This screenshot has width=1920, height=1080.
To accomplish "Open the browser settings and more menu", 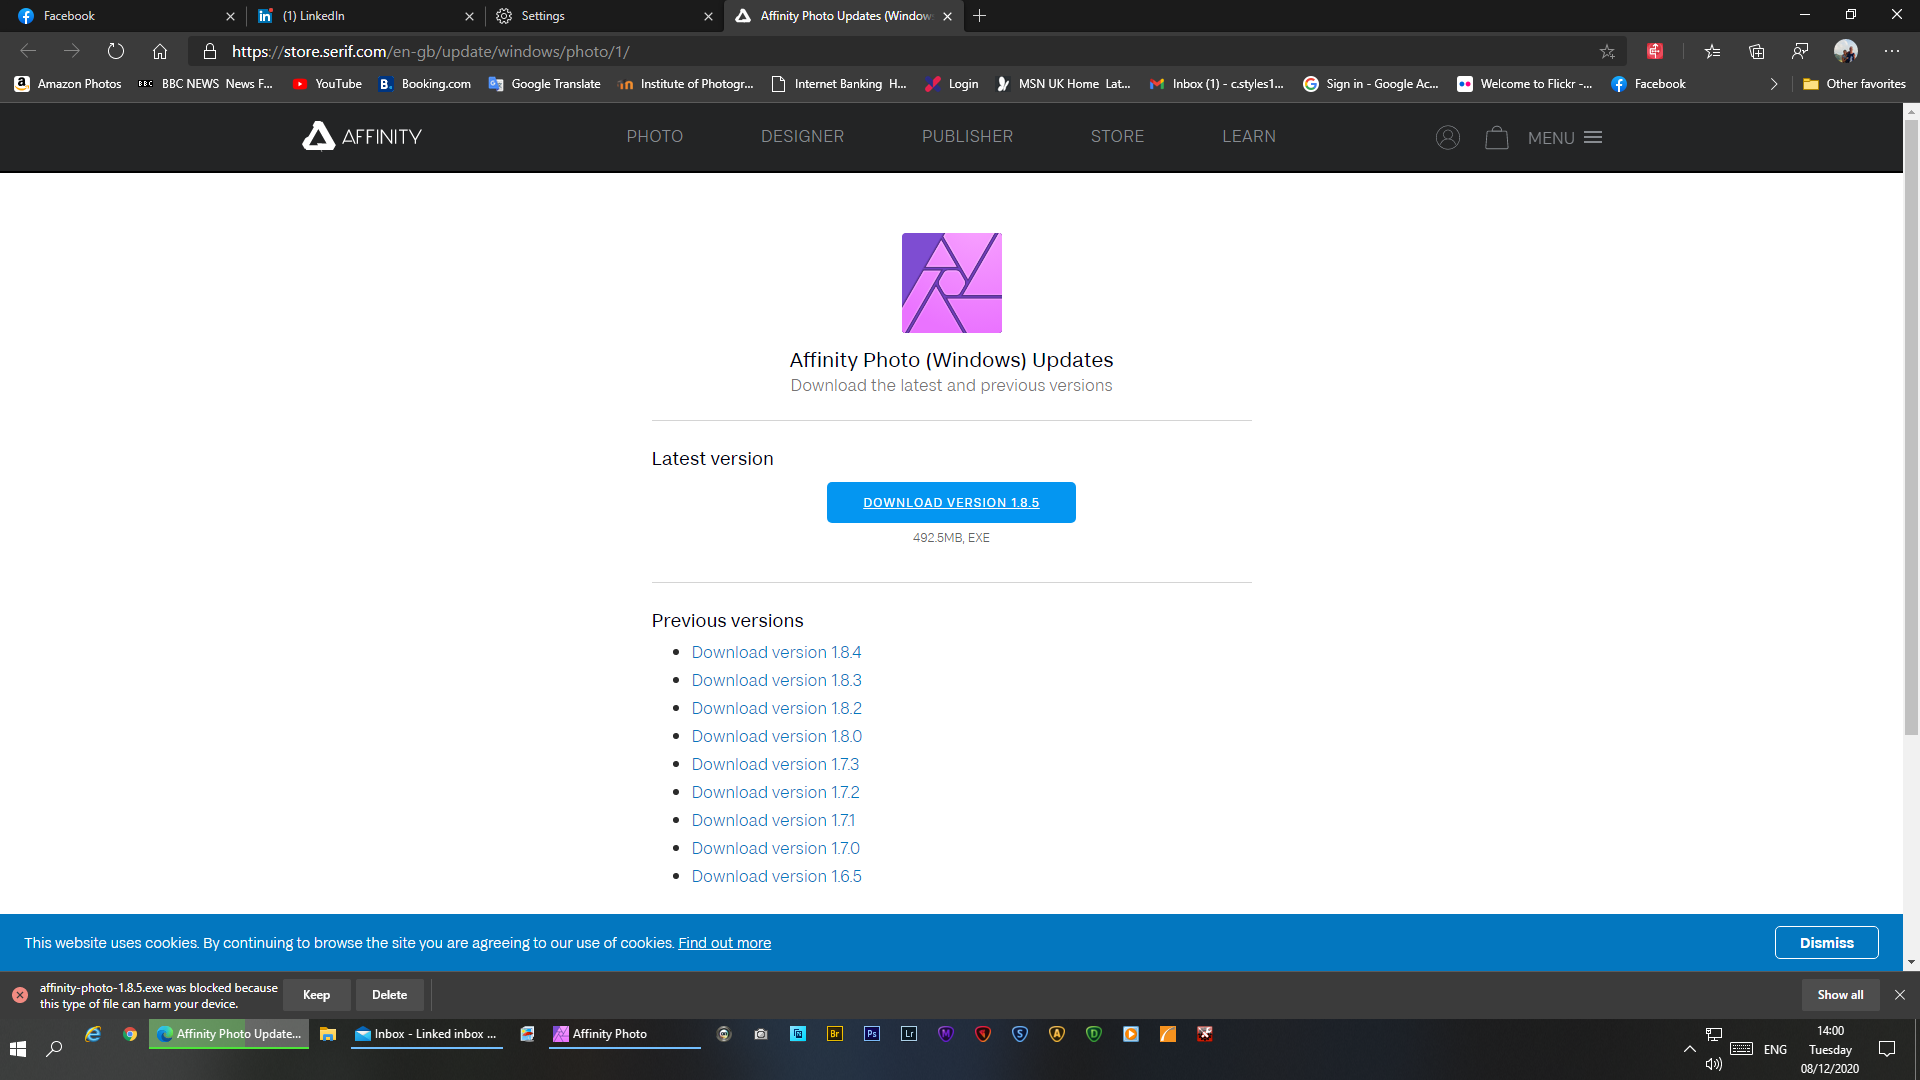I will point(1891,51).
